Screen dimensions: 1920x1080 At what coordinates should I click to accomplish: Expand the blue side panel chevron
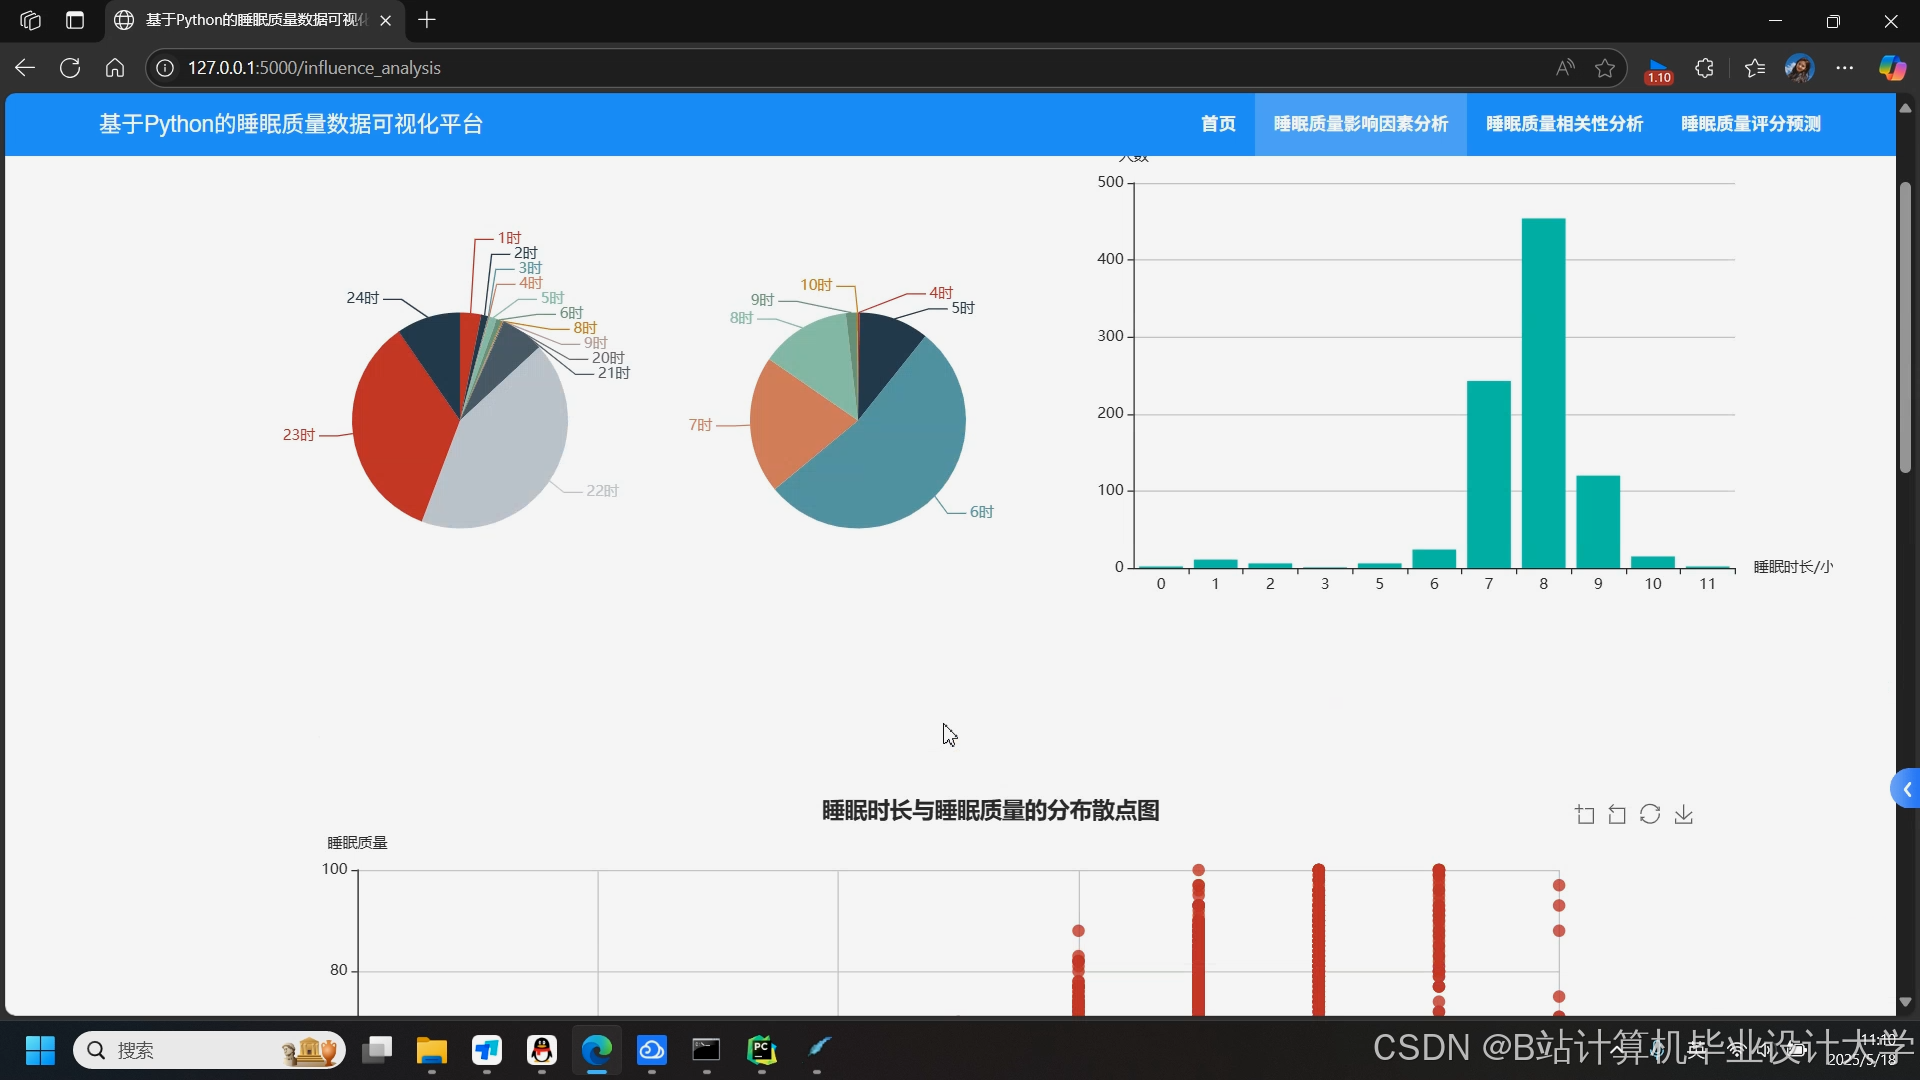[x=1906, y=790]
